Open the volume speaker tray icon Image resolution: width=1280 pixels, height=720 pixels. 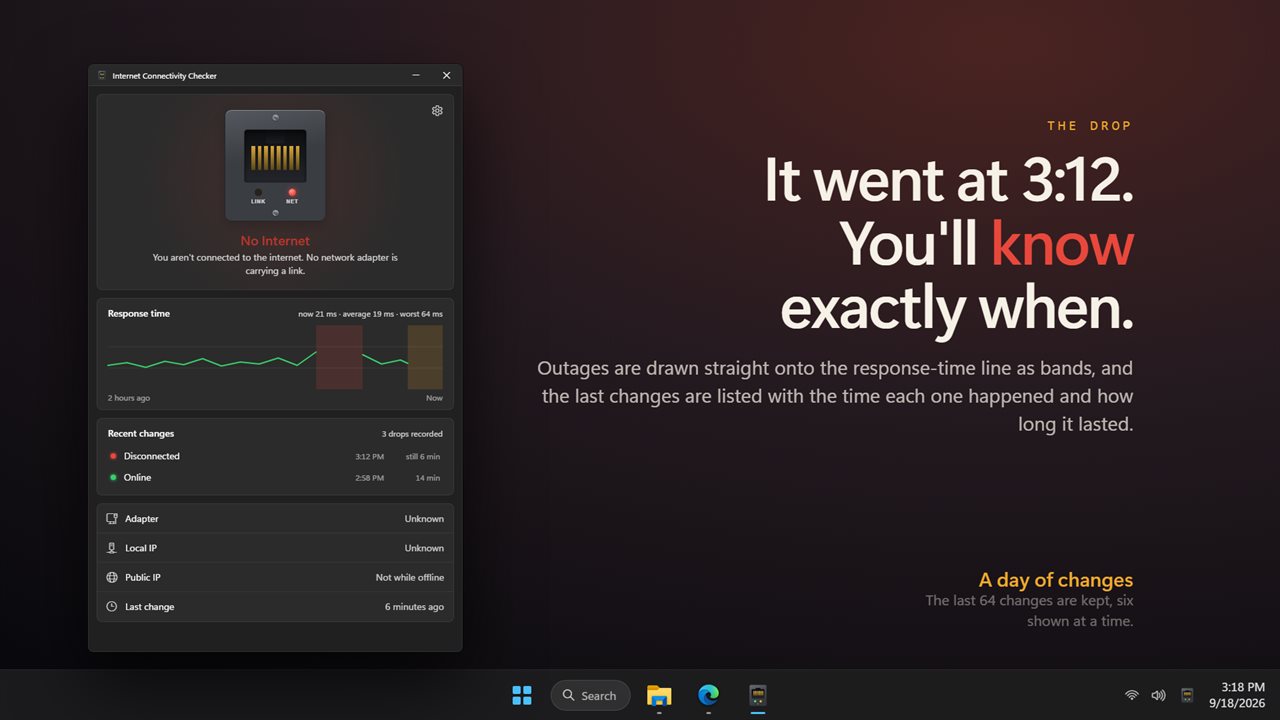tap(1158, 695)
